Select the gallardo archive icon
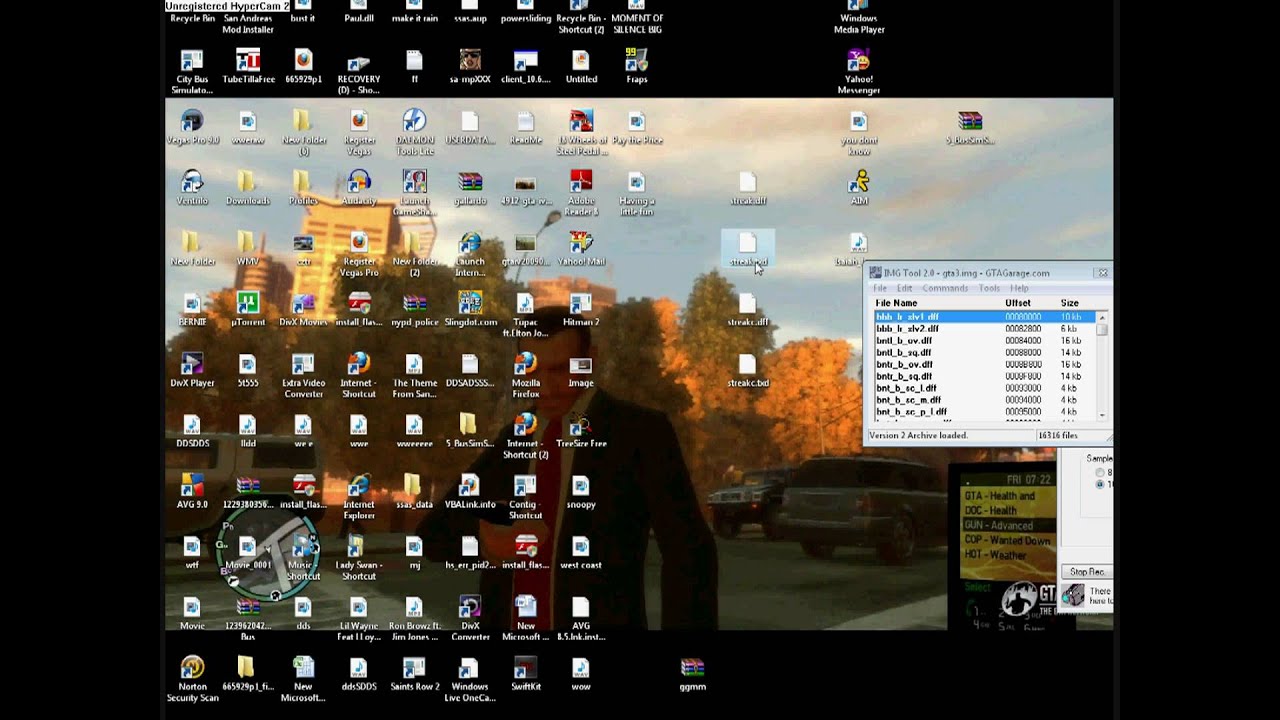This screenshot has height=720, width=1280. tap(470, 188)
